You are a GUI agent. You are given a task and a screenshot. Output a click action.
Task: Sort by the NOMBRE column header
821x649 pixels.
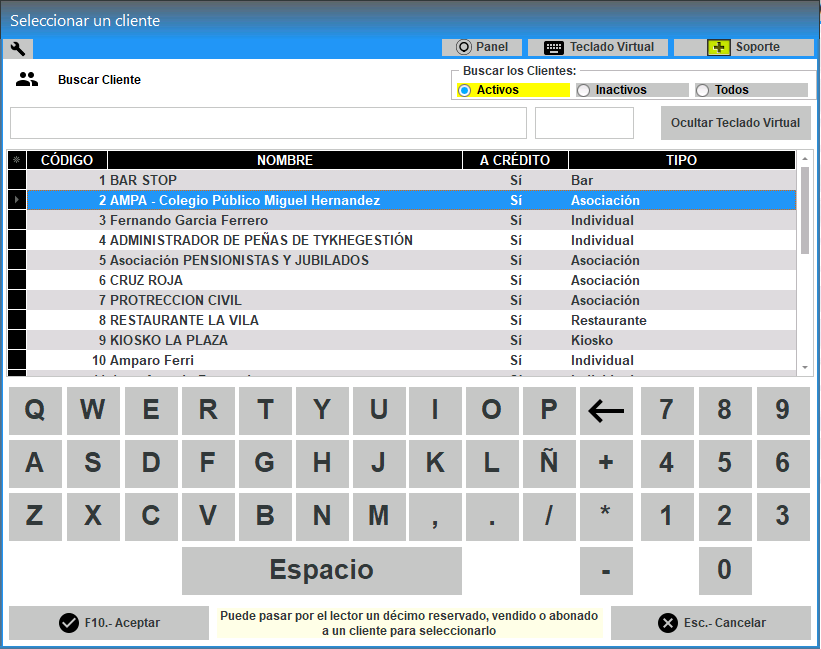285,160
